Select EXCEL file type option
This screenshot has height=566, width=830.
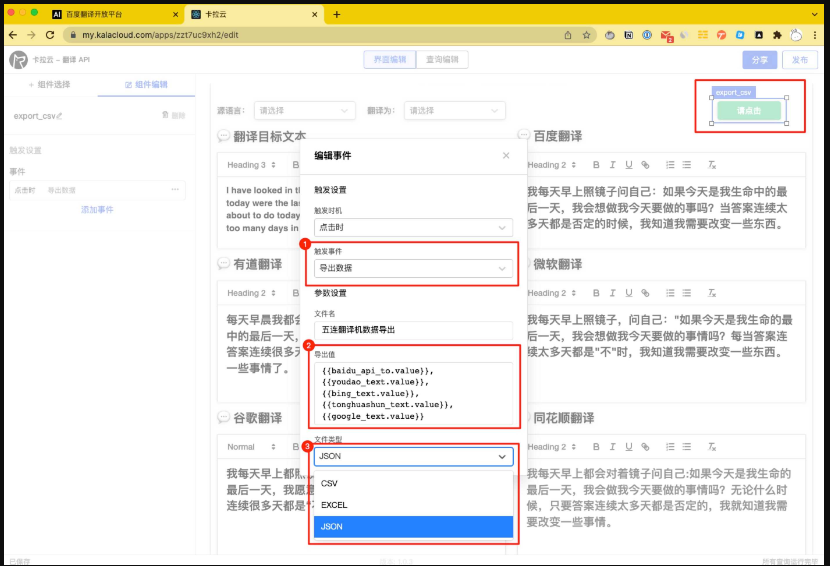(x=413, y=505)
